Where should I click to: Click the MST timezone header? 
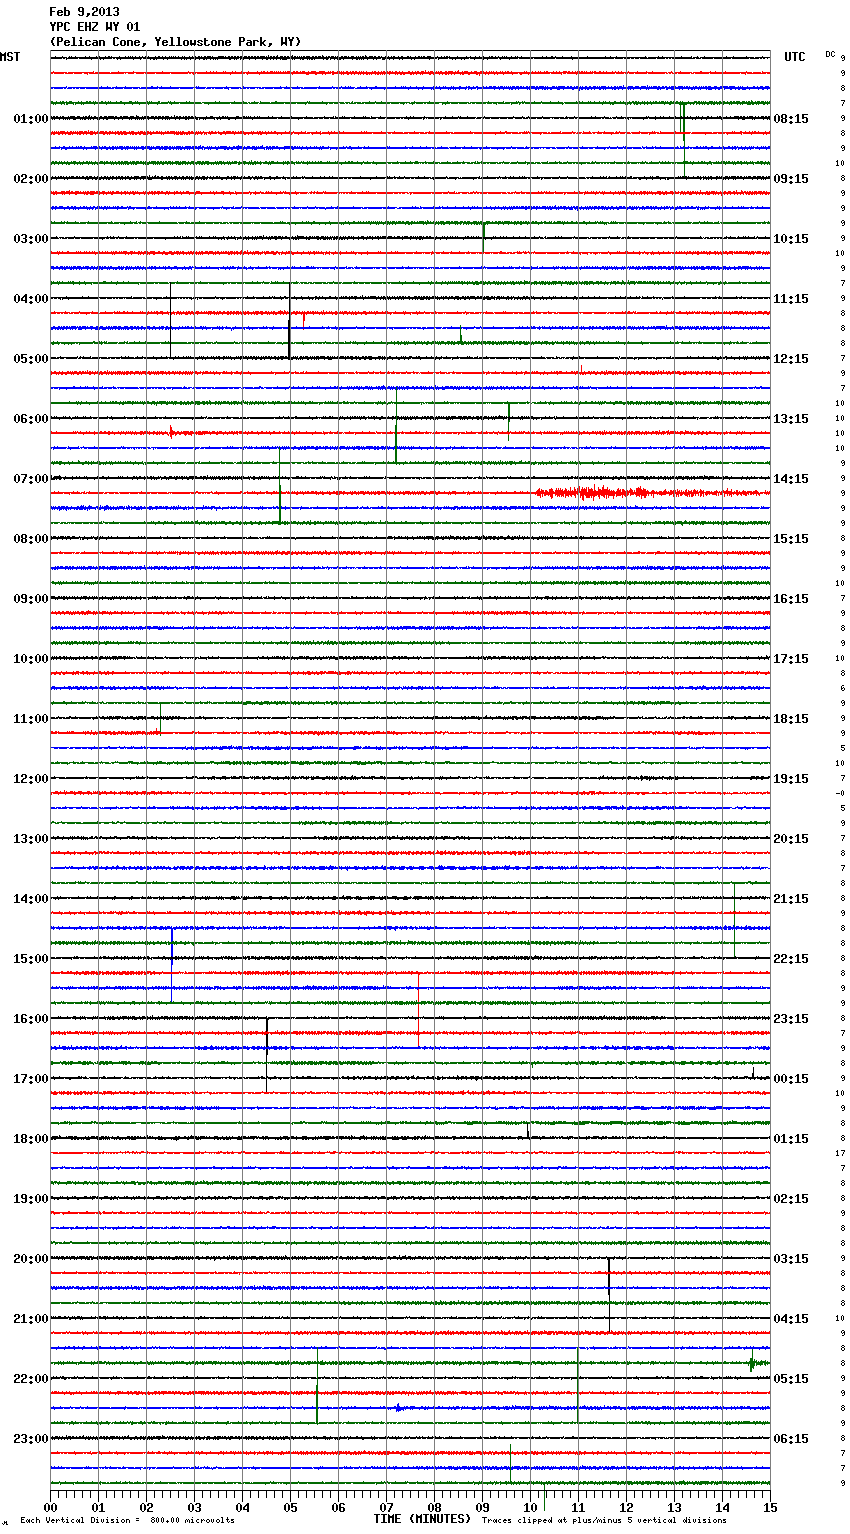click(x=10, y=57)
